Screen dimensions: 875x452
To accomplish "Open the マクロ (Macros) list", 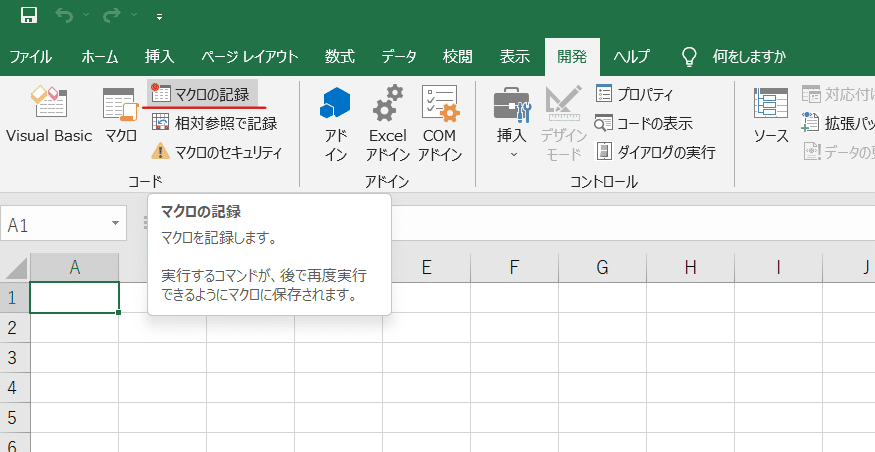I will 121,115.
